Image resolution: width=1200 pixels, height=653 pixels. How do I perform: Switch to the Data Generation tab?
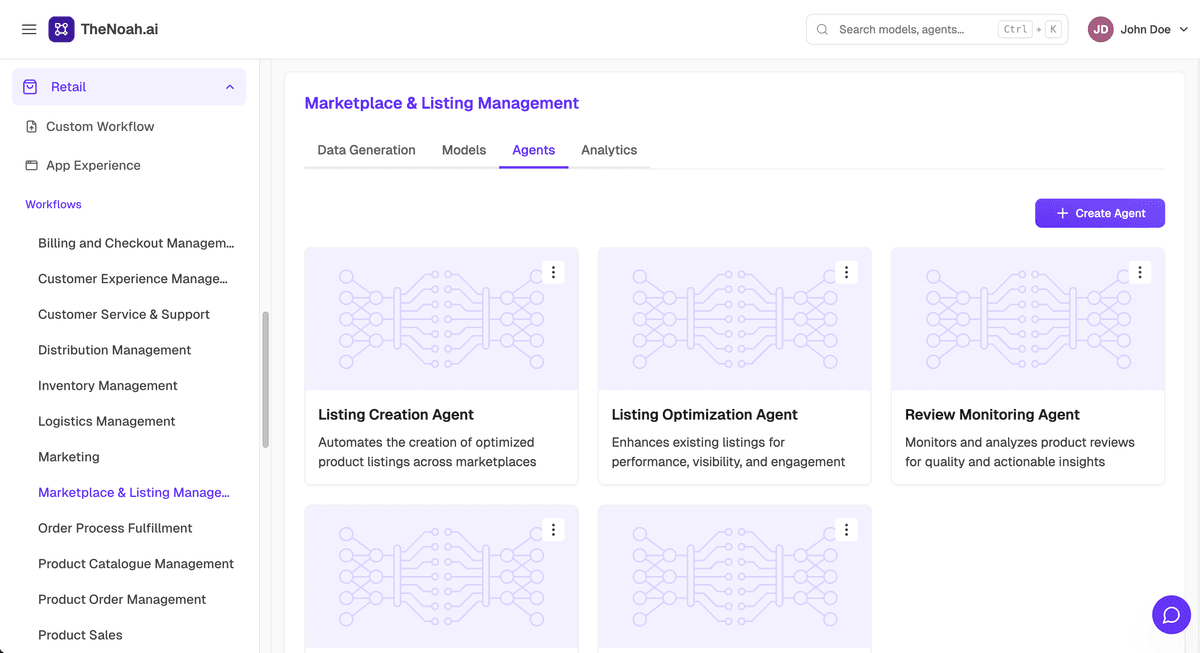[366, 150]
